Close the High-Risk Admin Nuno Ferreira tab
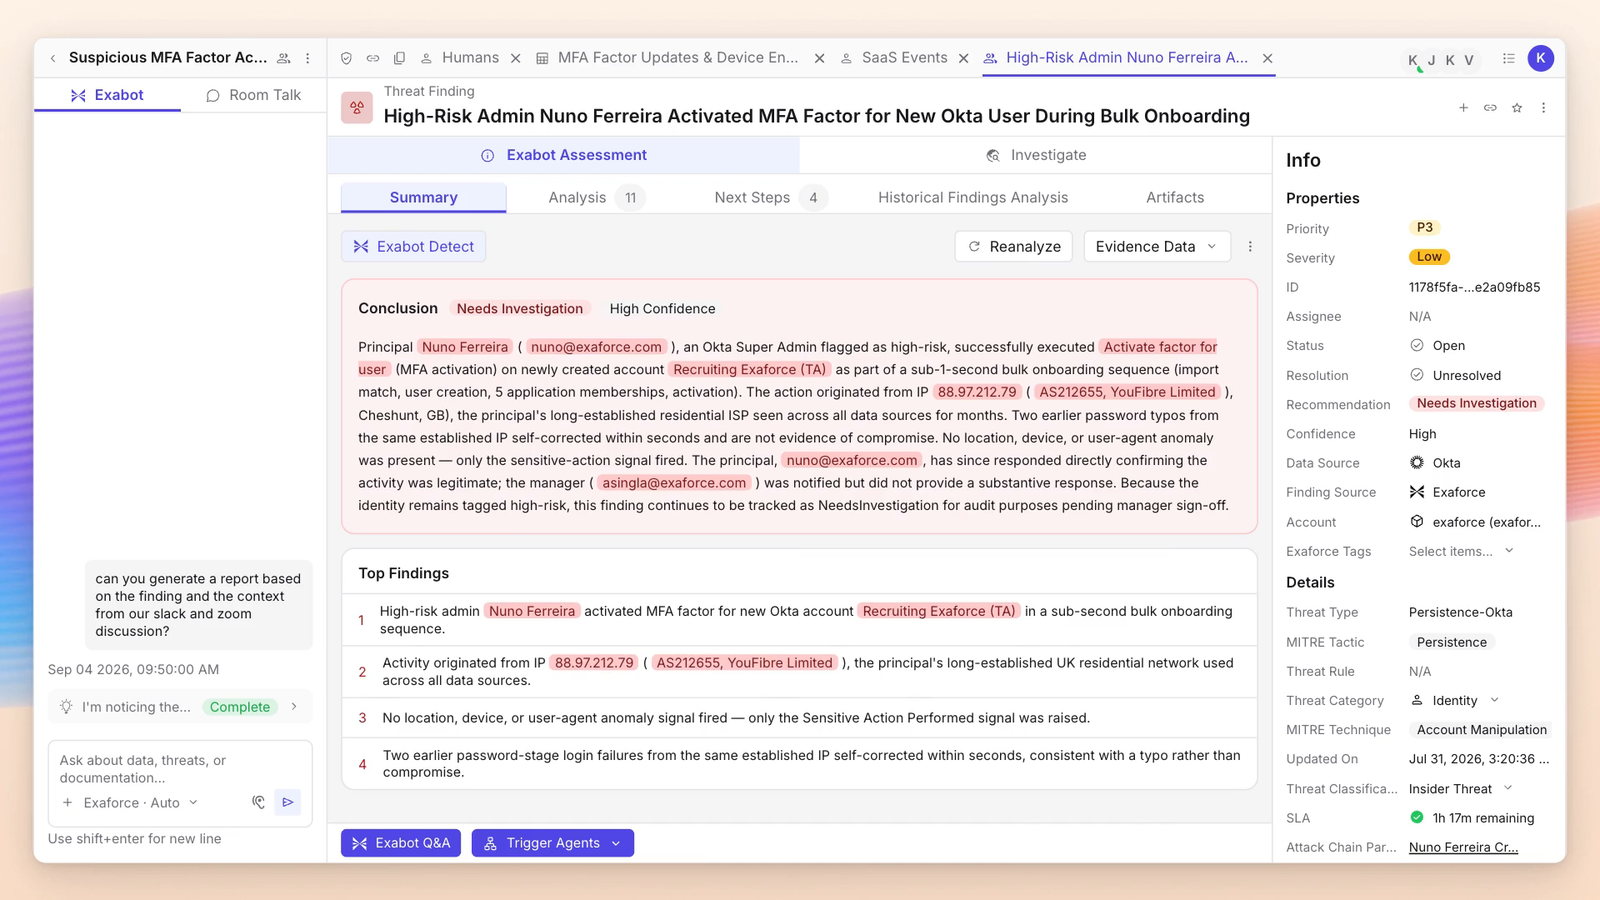Image resolution: width=1600 pixels, height=900 pixels. (x=1267, y=58)
